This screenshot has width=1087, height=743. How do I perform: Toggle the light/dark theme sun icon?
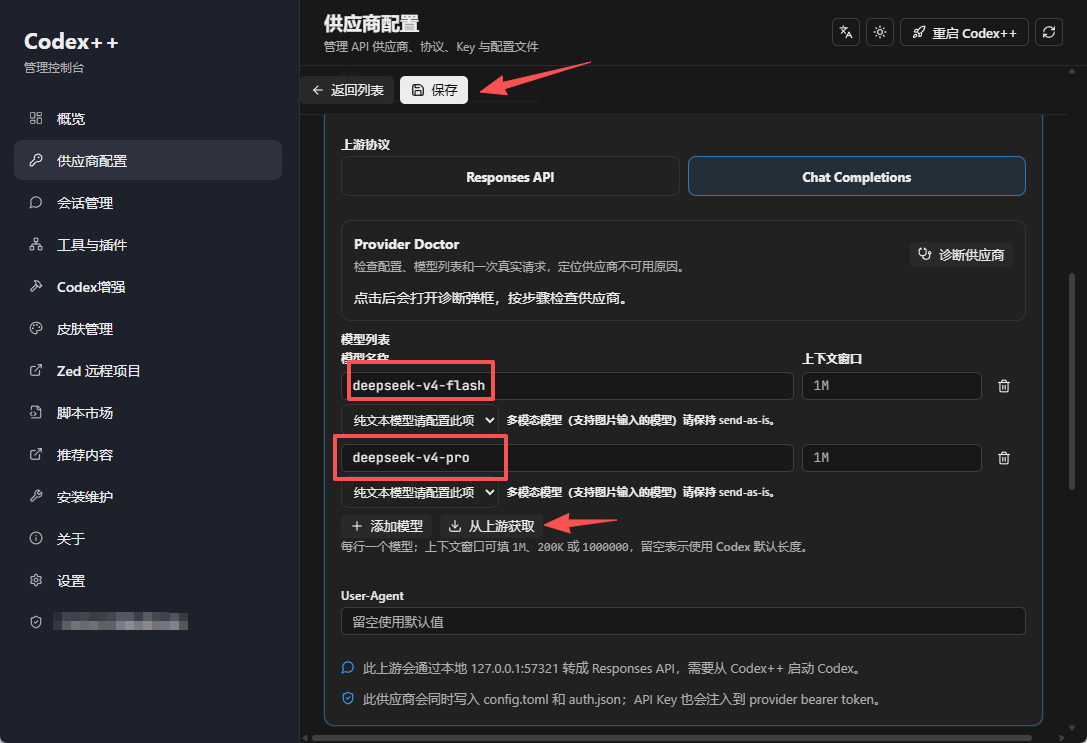pyautogui.click(x=880, y=33)
